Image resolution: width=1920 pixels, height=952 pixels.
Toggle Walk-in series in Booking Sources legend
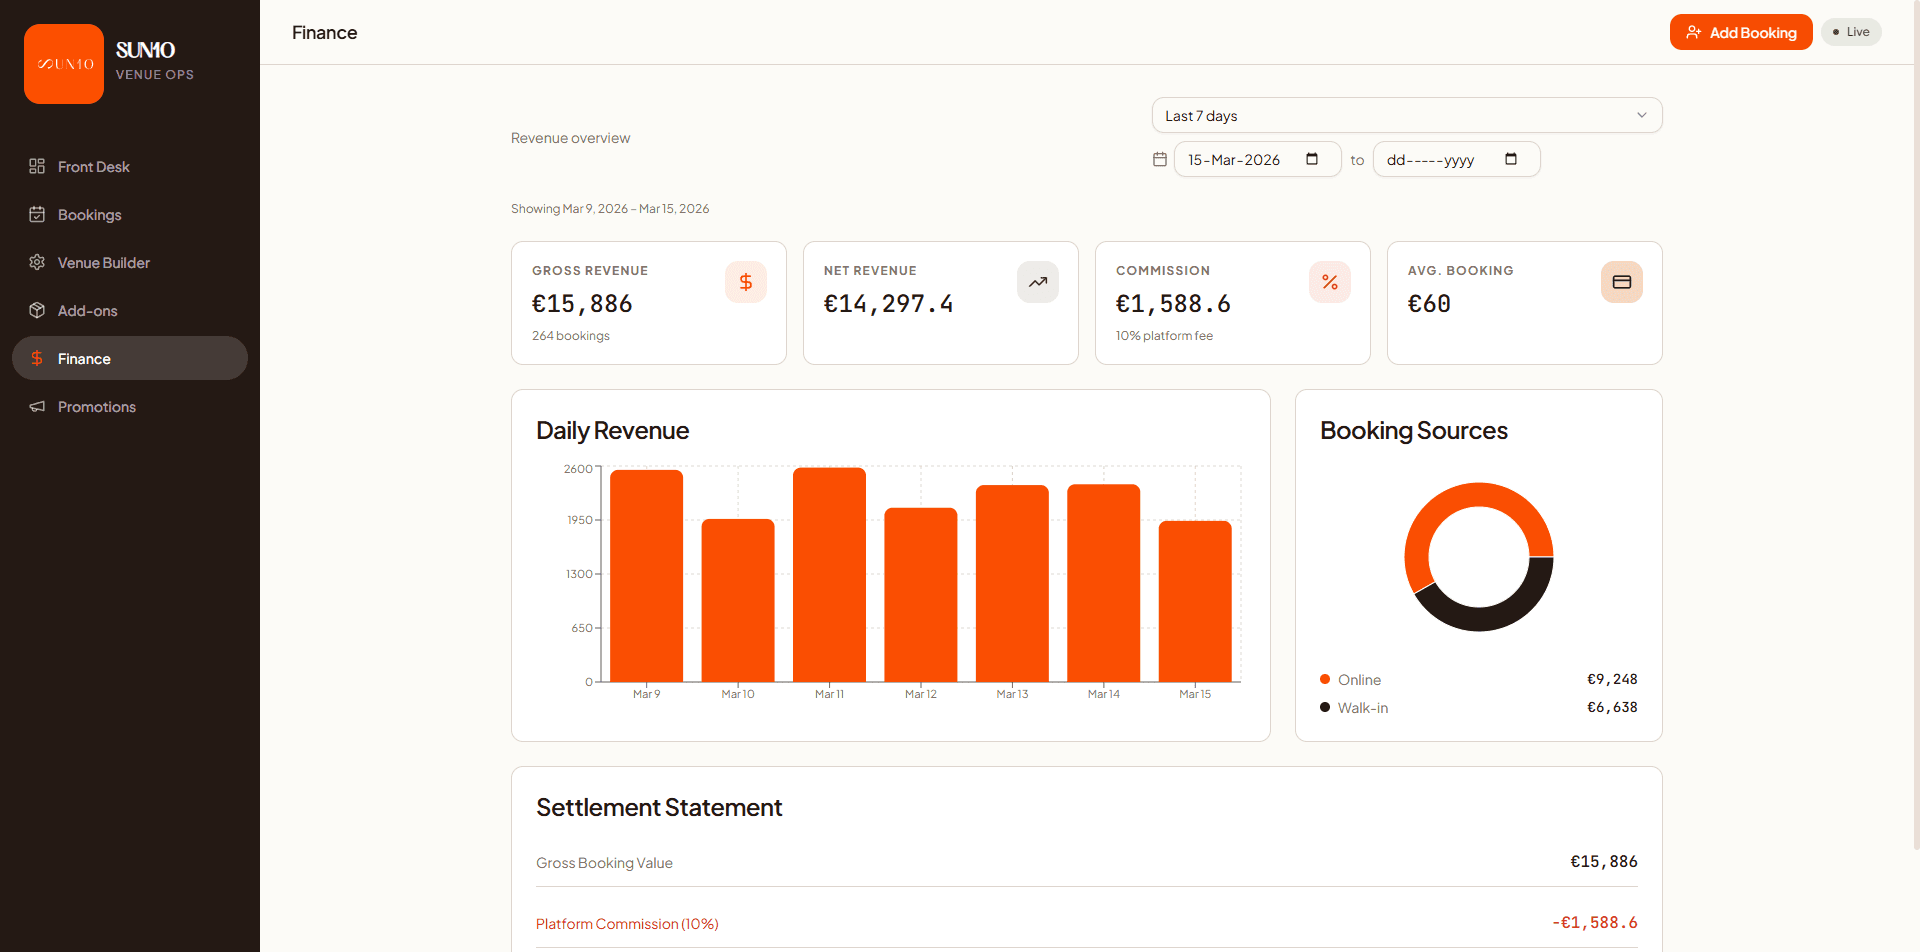1362,708
